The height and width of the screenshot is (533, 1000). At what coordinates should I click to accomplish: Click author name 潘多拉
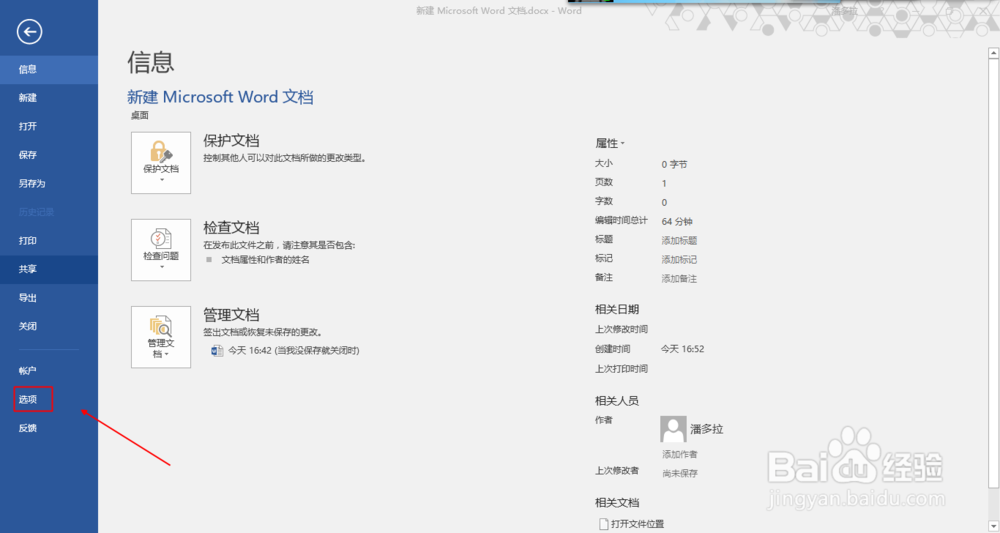click(707, 429)
